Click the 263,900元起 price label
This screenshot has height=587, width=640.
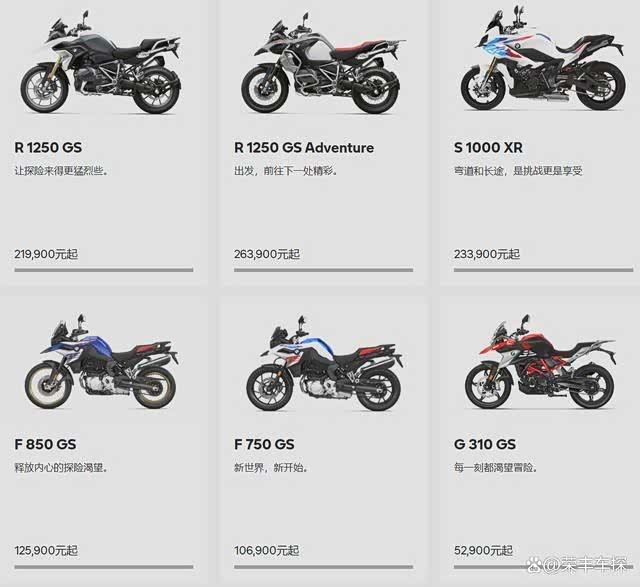point(267,254)
